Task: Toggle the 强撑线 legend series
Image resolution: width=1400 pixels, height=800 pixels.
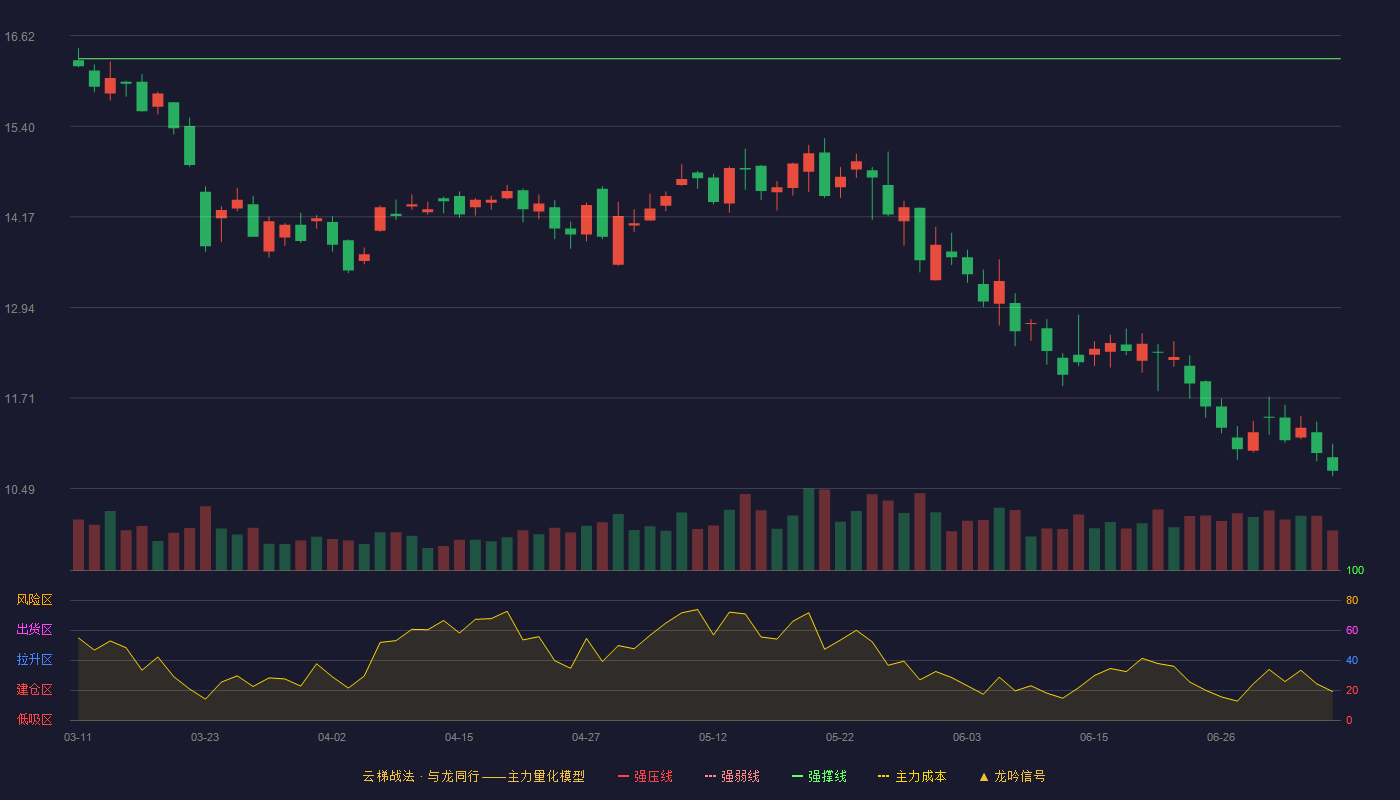Action: (x=819, y=776)
